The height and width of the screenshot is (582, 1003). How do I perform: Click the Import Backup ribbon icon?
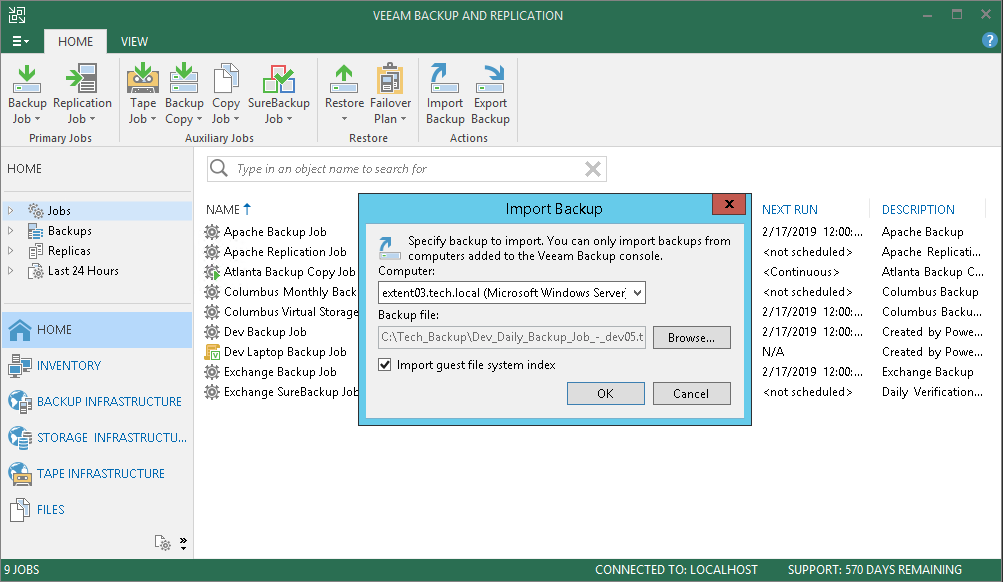click(445, 79)
